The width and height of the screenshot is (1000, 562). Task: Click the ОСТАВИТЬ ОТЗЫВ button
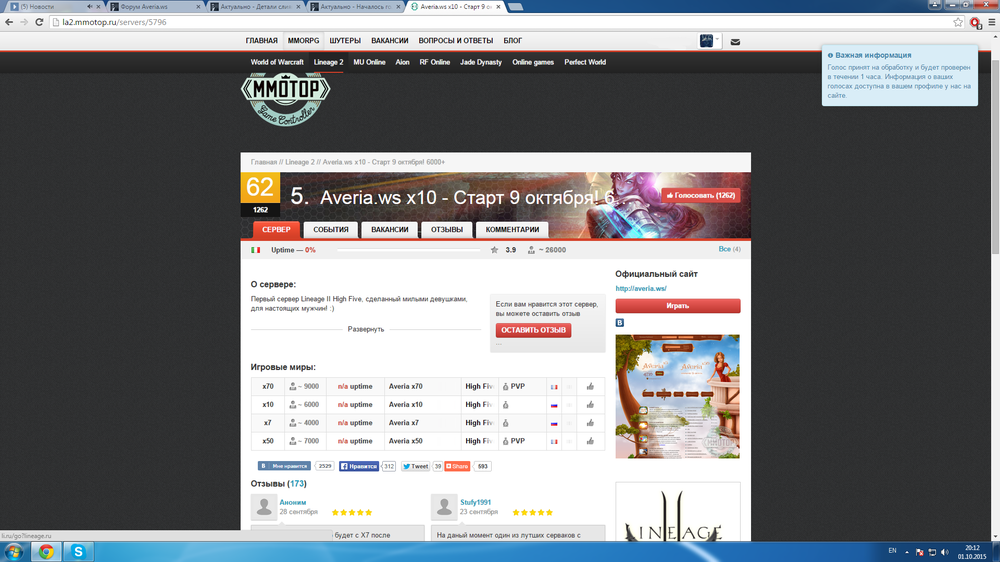click(533, 330)
